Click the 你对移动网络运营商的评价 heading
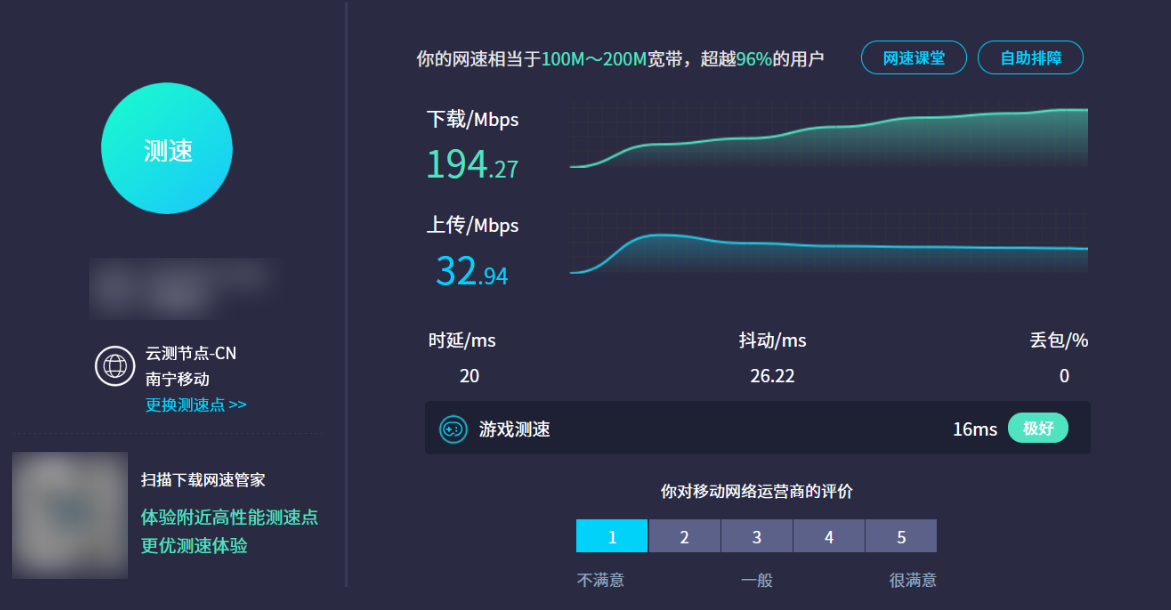This screenshot has height=610, width=1171. pyautogui.click(x=757, y=491)
